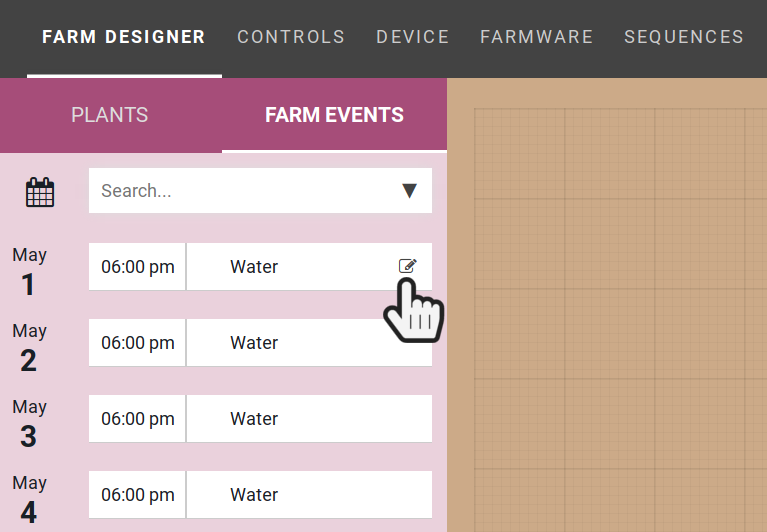Click the calendar icon beside search
Image resolution: width=767 pixels, height=532 pixels.
coord(40,192)
